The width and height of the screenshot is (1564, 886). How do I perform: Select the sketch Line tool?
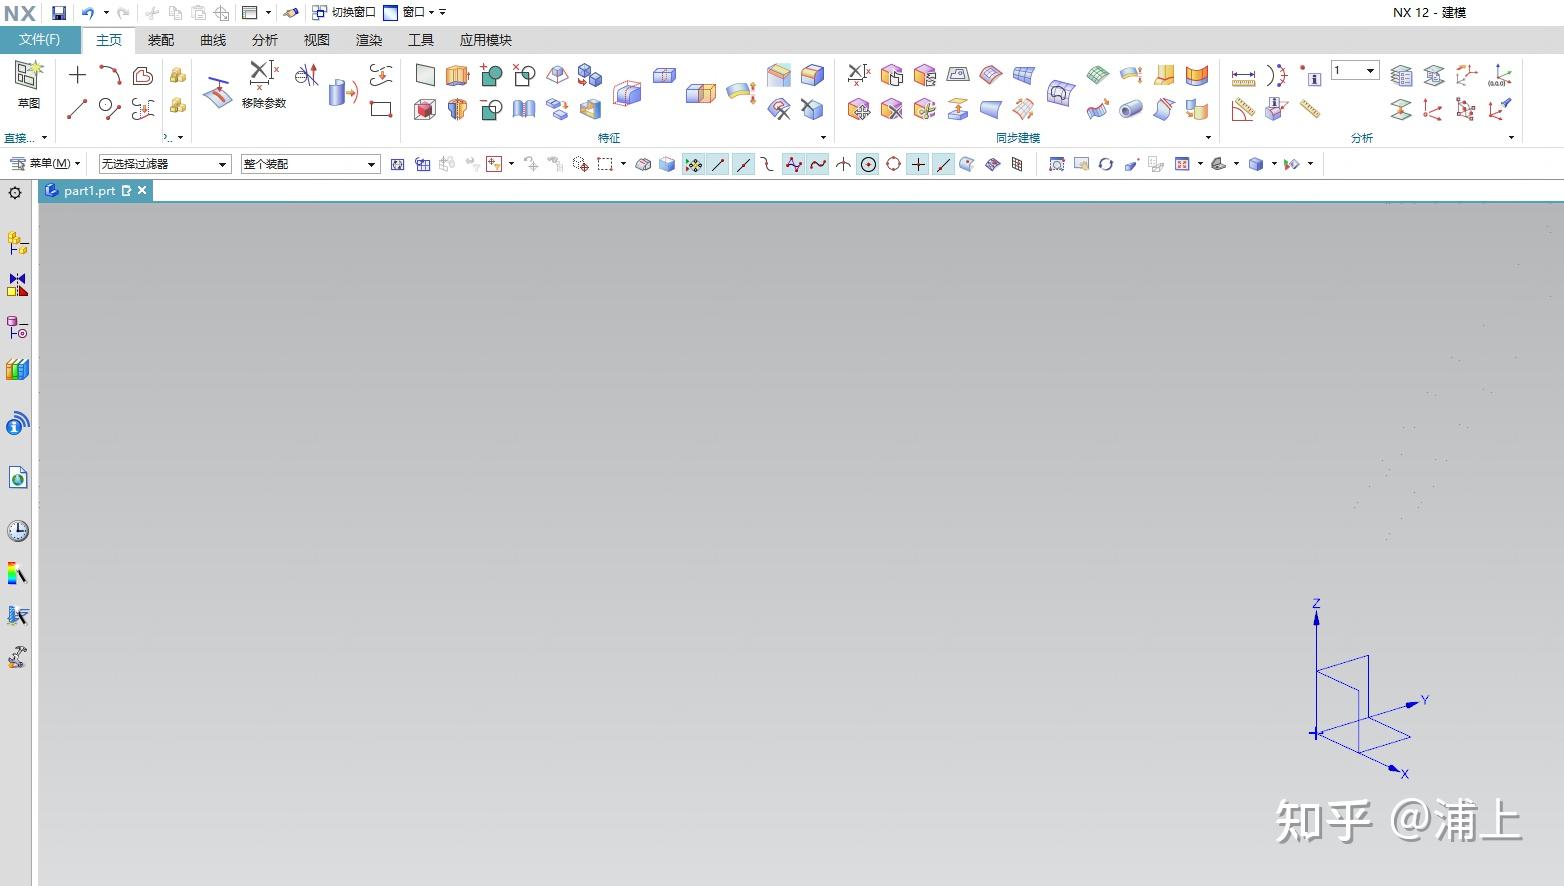[x=77, y=108]
